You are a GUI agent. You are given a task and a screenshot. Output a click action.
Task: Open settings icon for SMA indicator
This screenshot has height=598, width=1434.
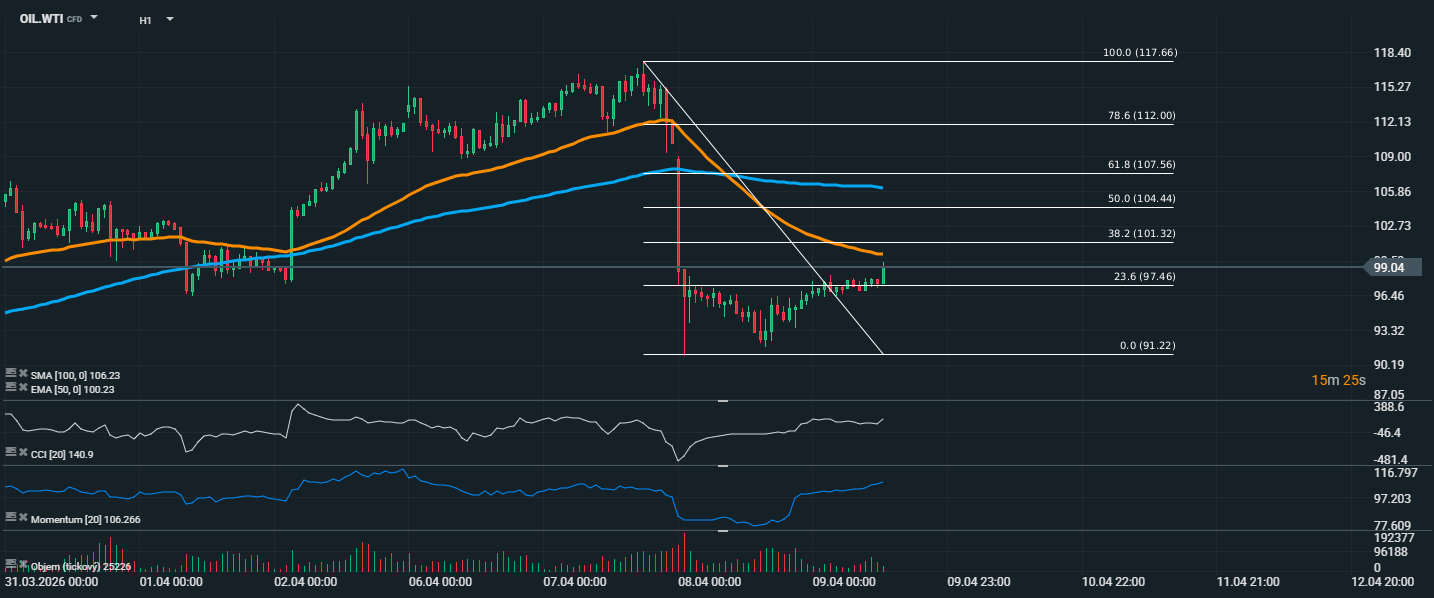pos(10,373)
